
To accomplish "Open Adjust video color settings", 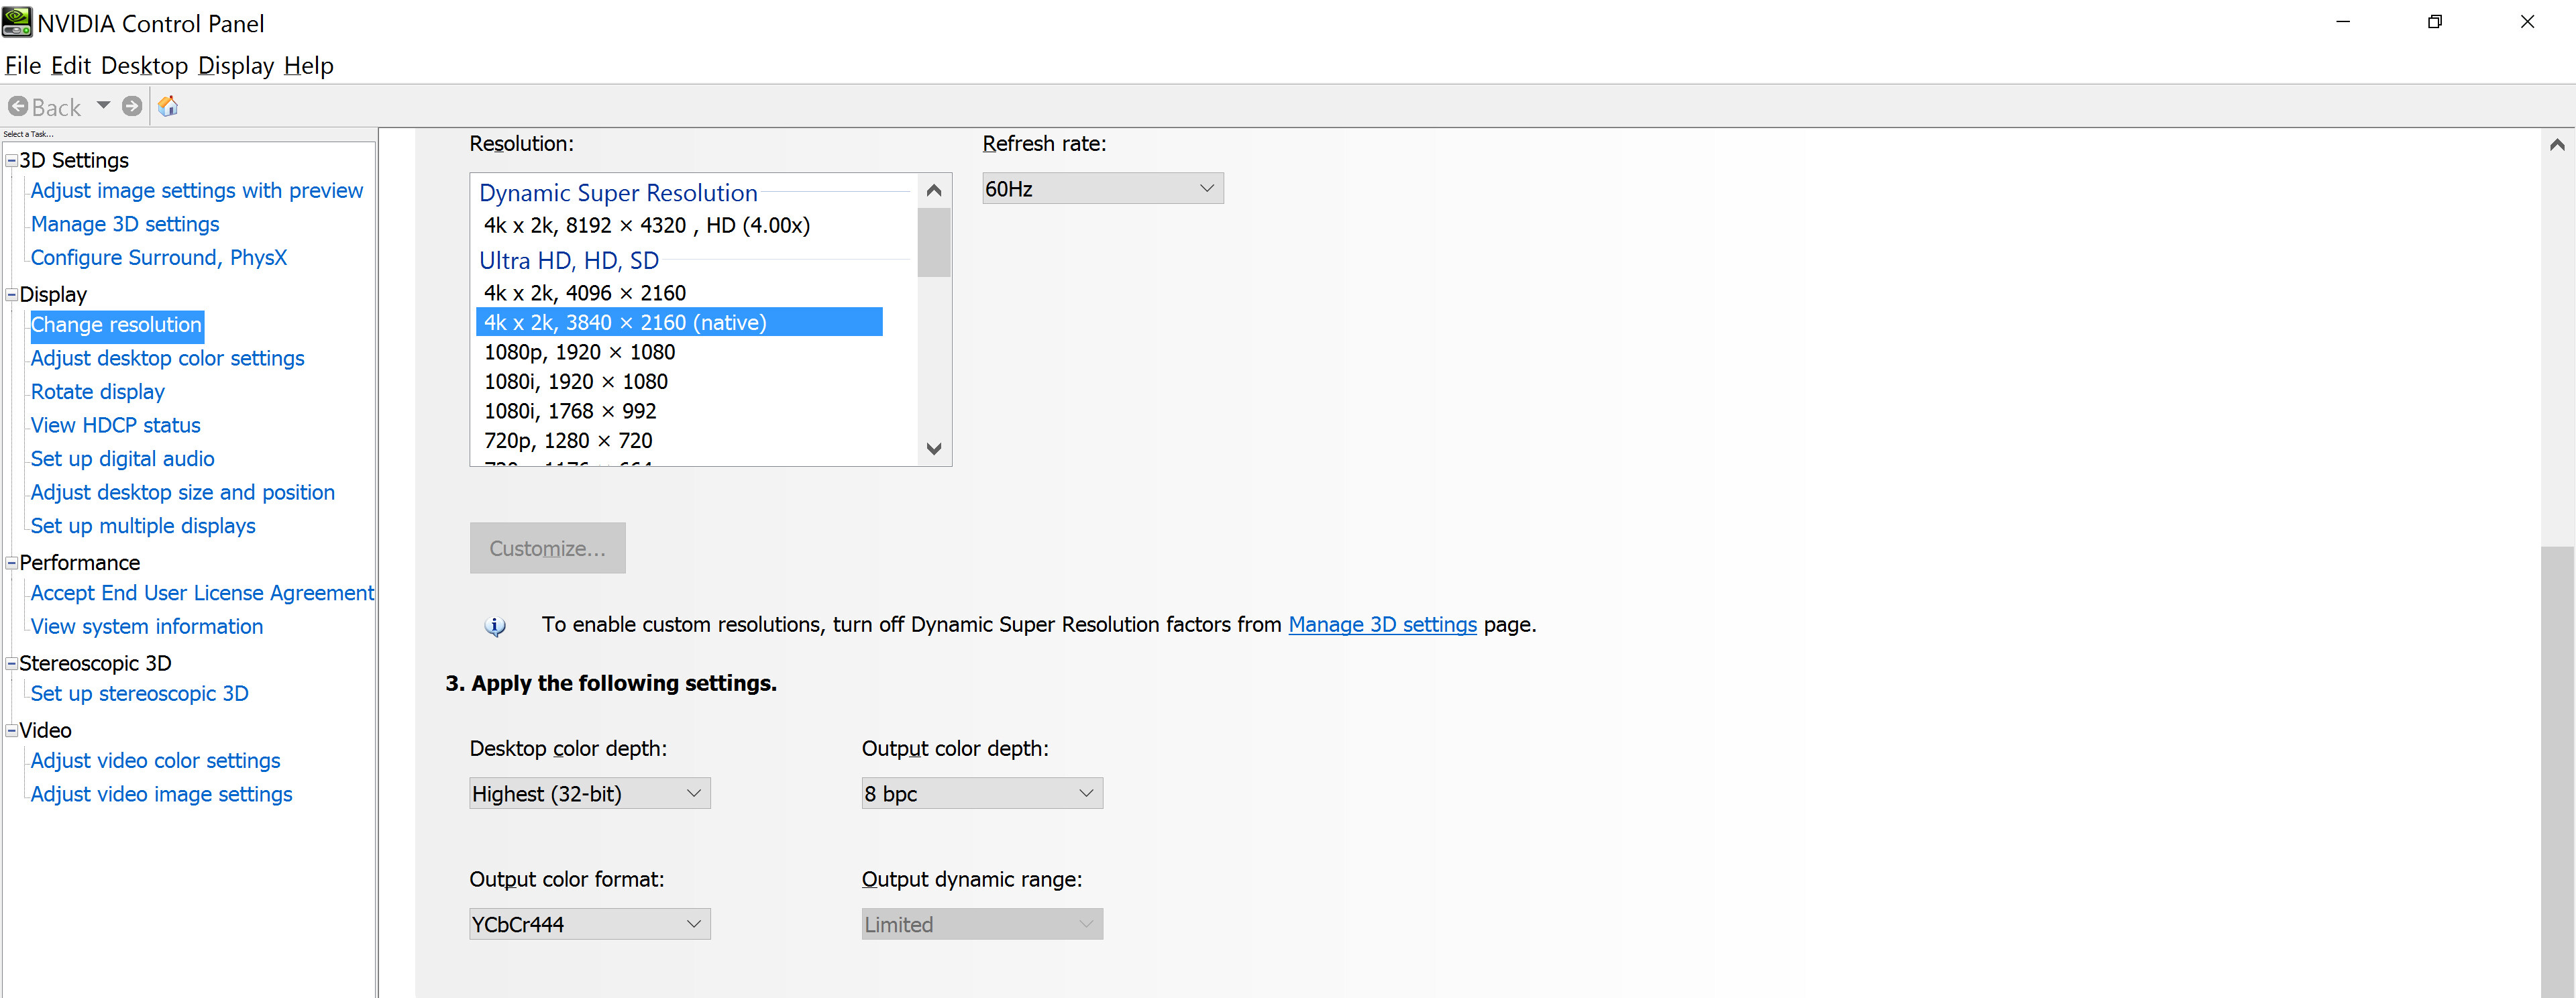I will (x=156, y=761).
